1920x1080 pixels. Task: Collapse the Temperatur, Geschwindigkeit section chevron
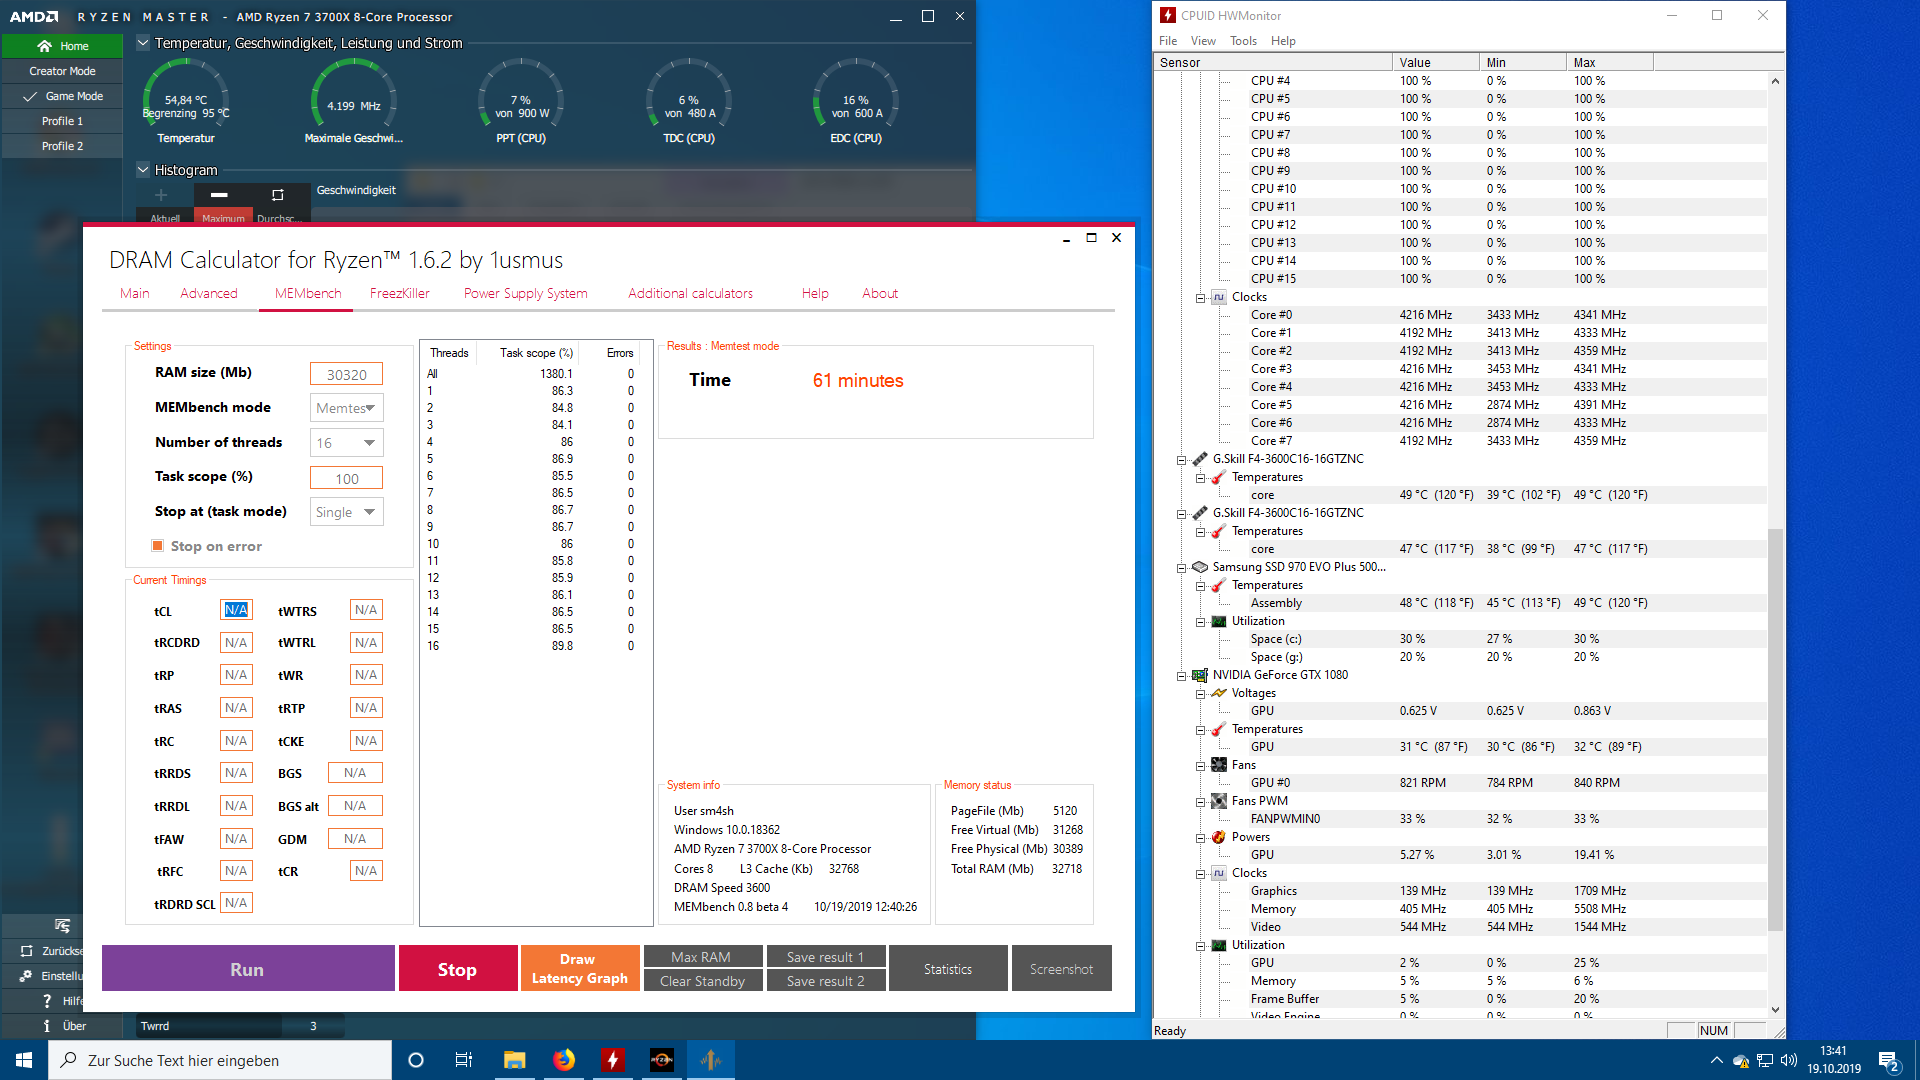point(143,43)
